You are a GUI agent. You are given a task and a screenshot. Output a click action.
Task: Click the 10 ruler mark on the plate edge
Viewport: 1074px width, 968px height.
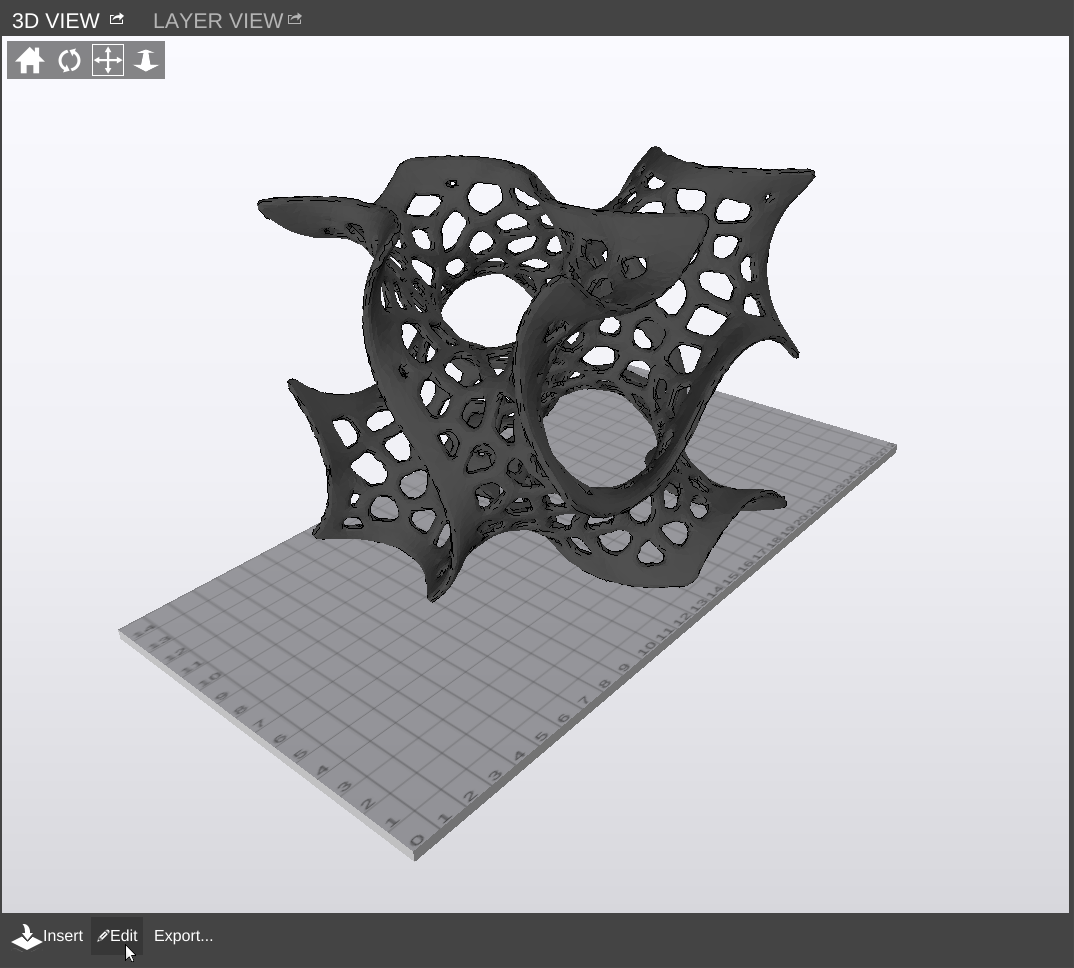[647, 648]
